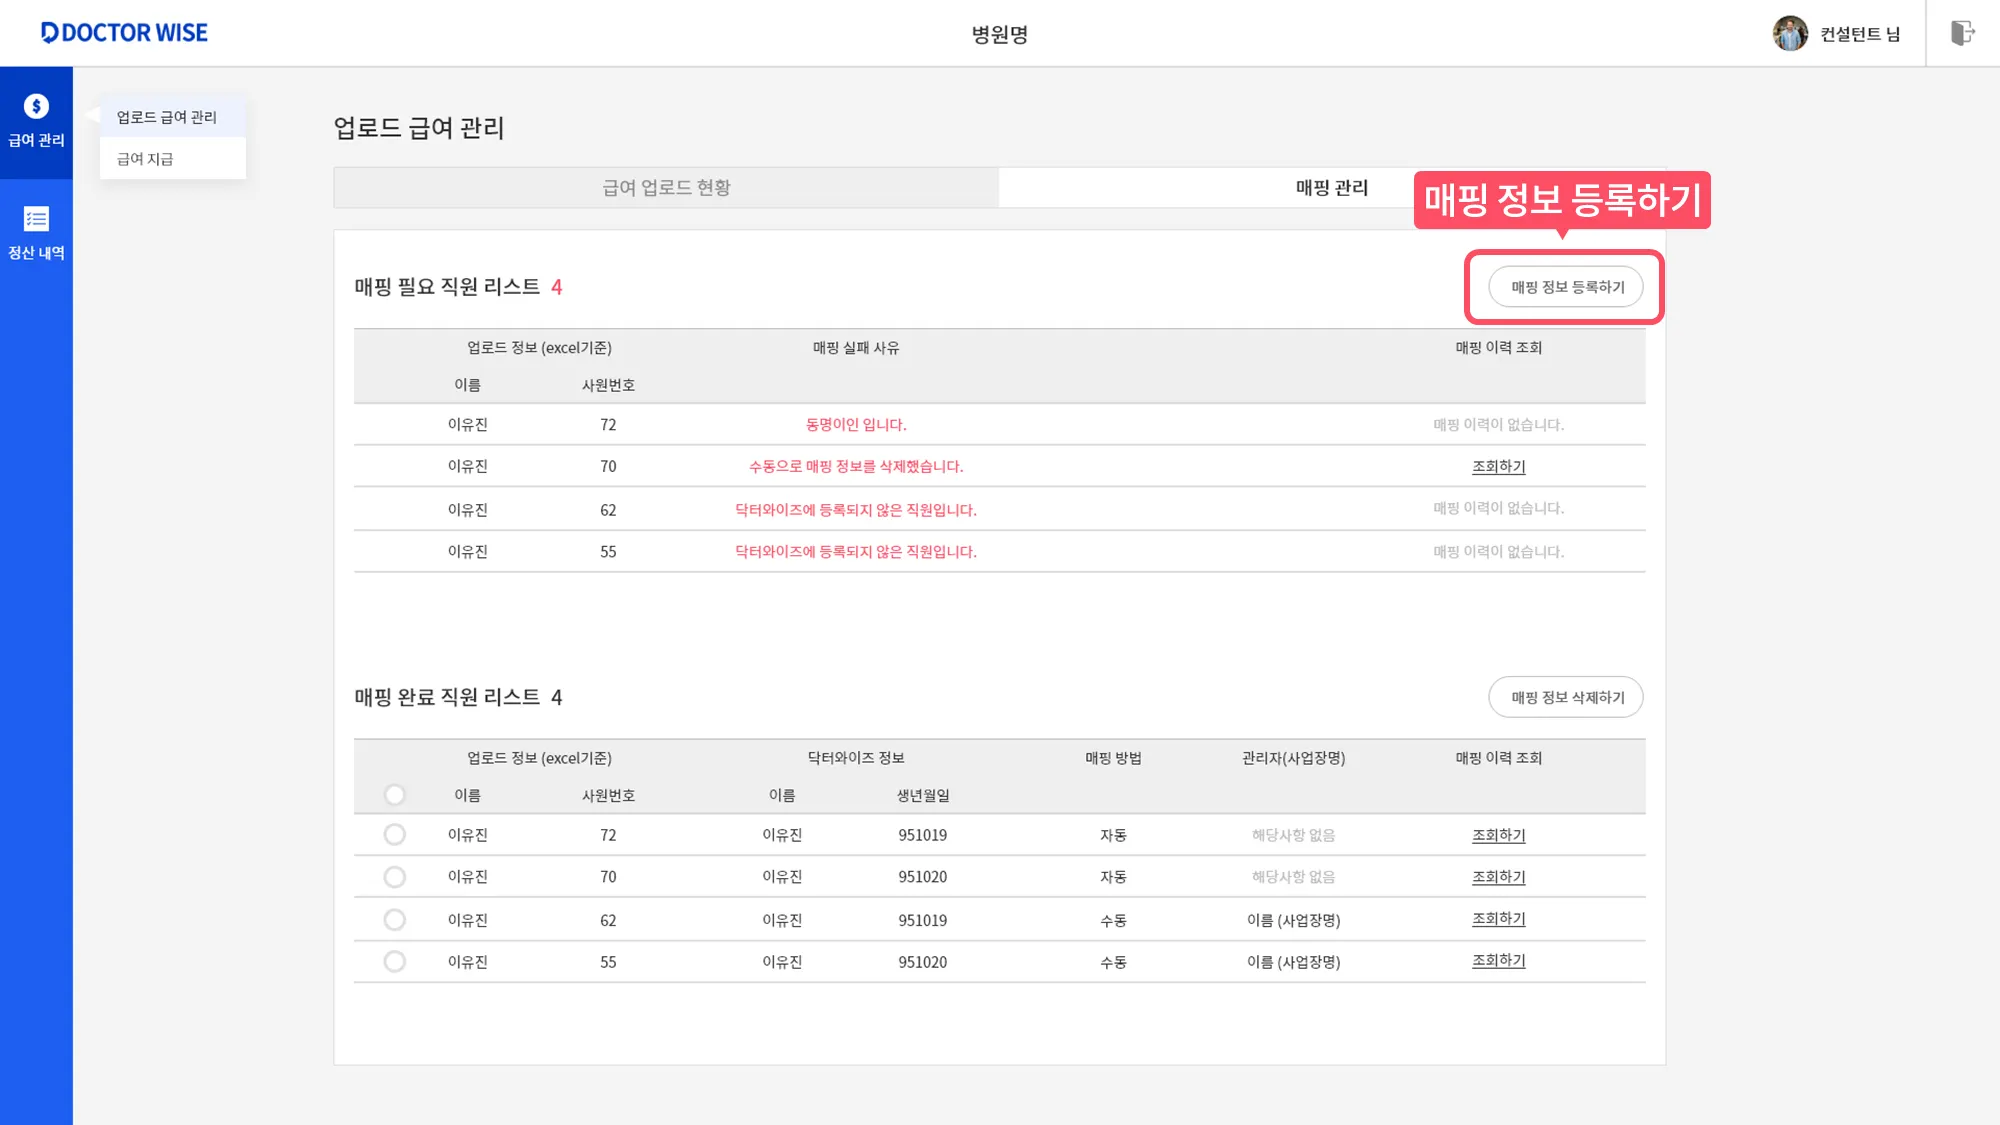Select radio for mapped employee number 55
The image size is (2000, 1125).
395,962
